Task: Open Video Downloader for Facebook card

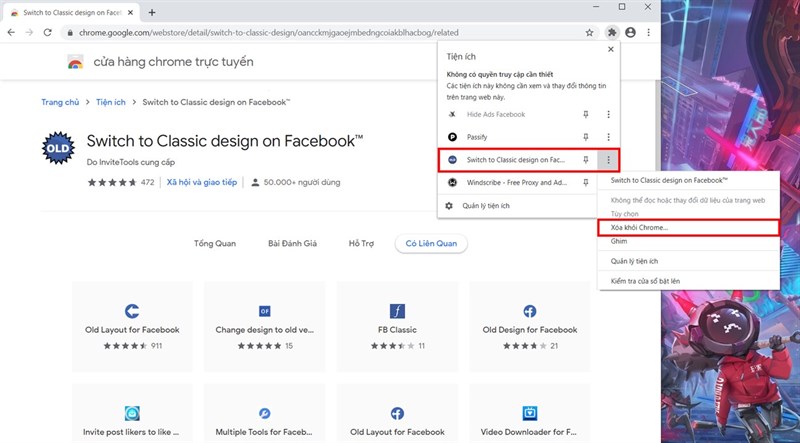Action: 530,413
